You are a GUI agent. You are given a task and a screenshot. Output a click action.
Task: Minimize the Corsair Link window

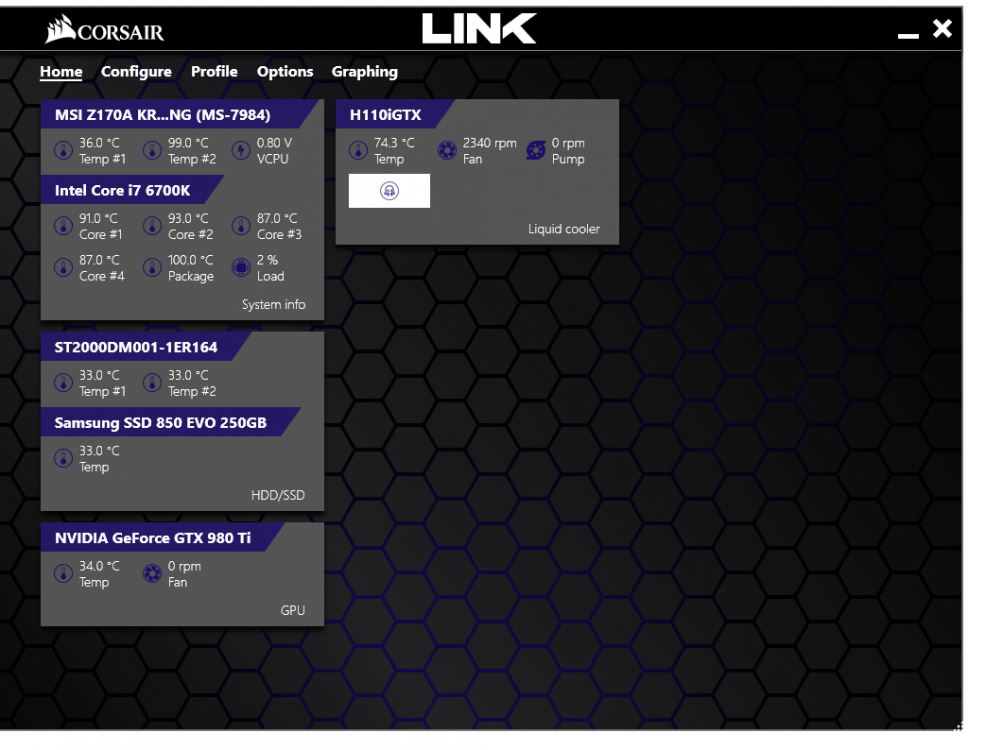point(908,35)
